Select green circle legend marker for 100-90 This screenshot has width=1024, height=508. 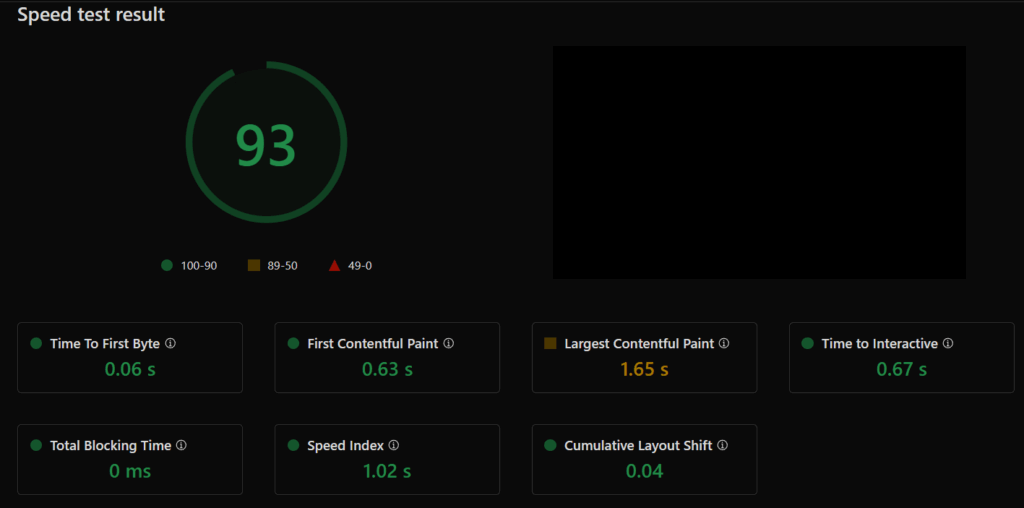point(167,265)
